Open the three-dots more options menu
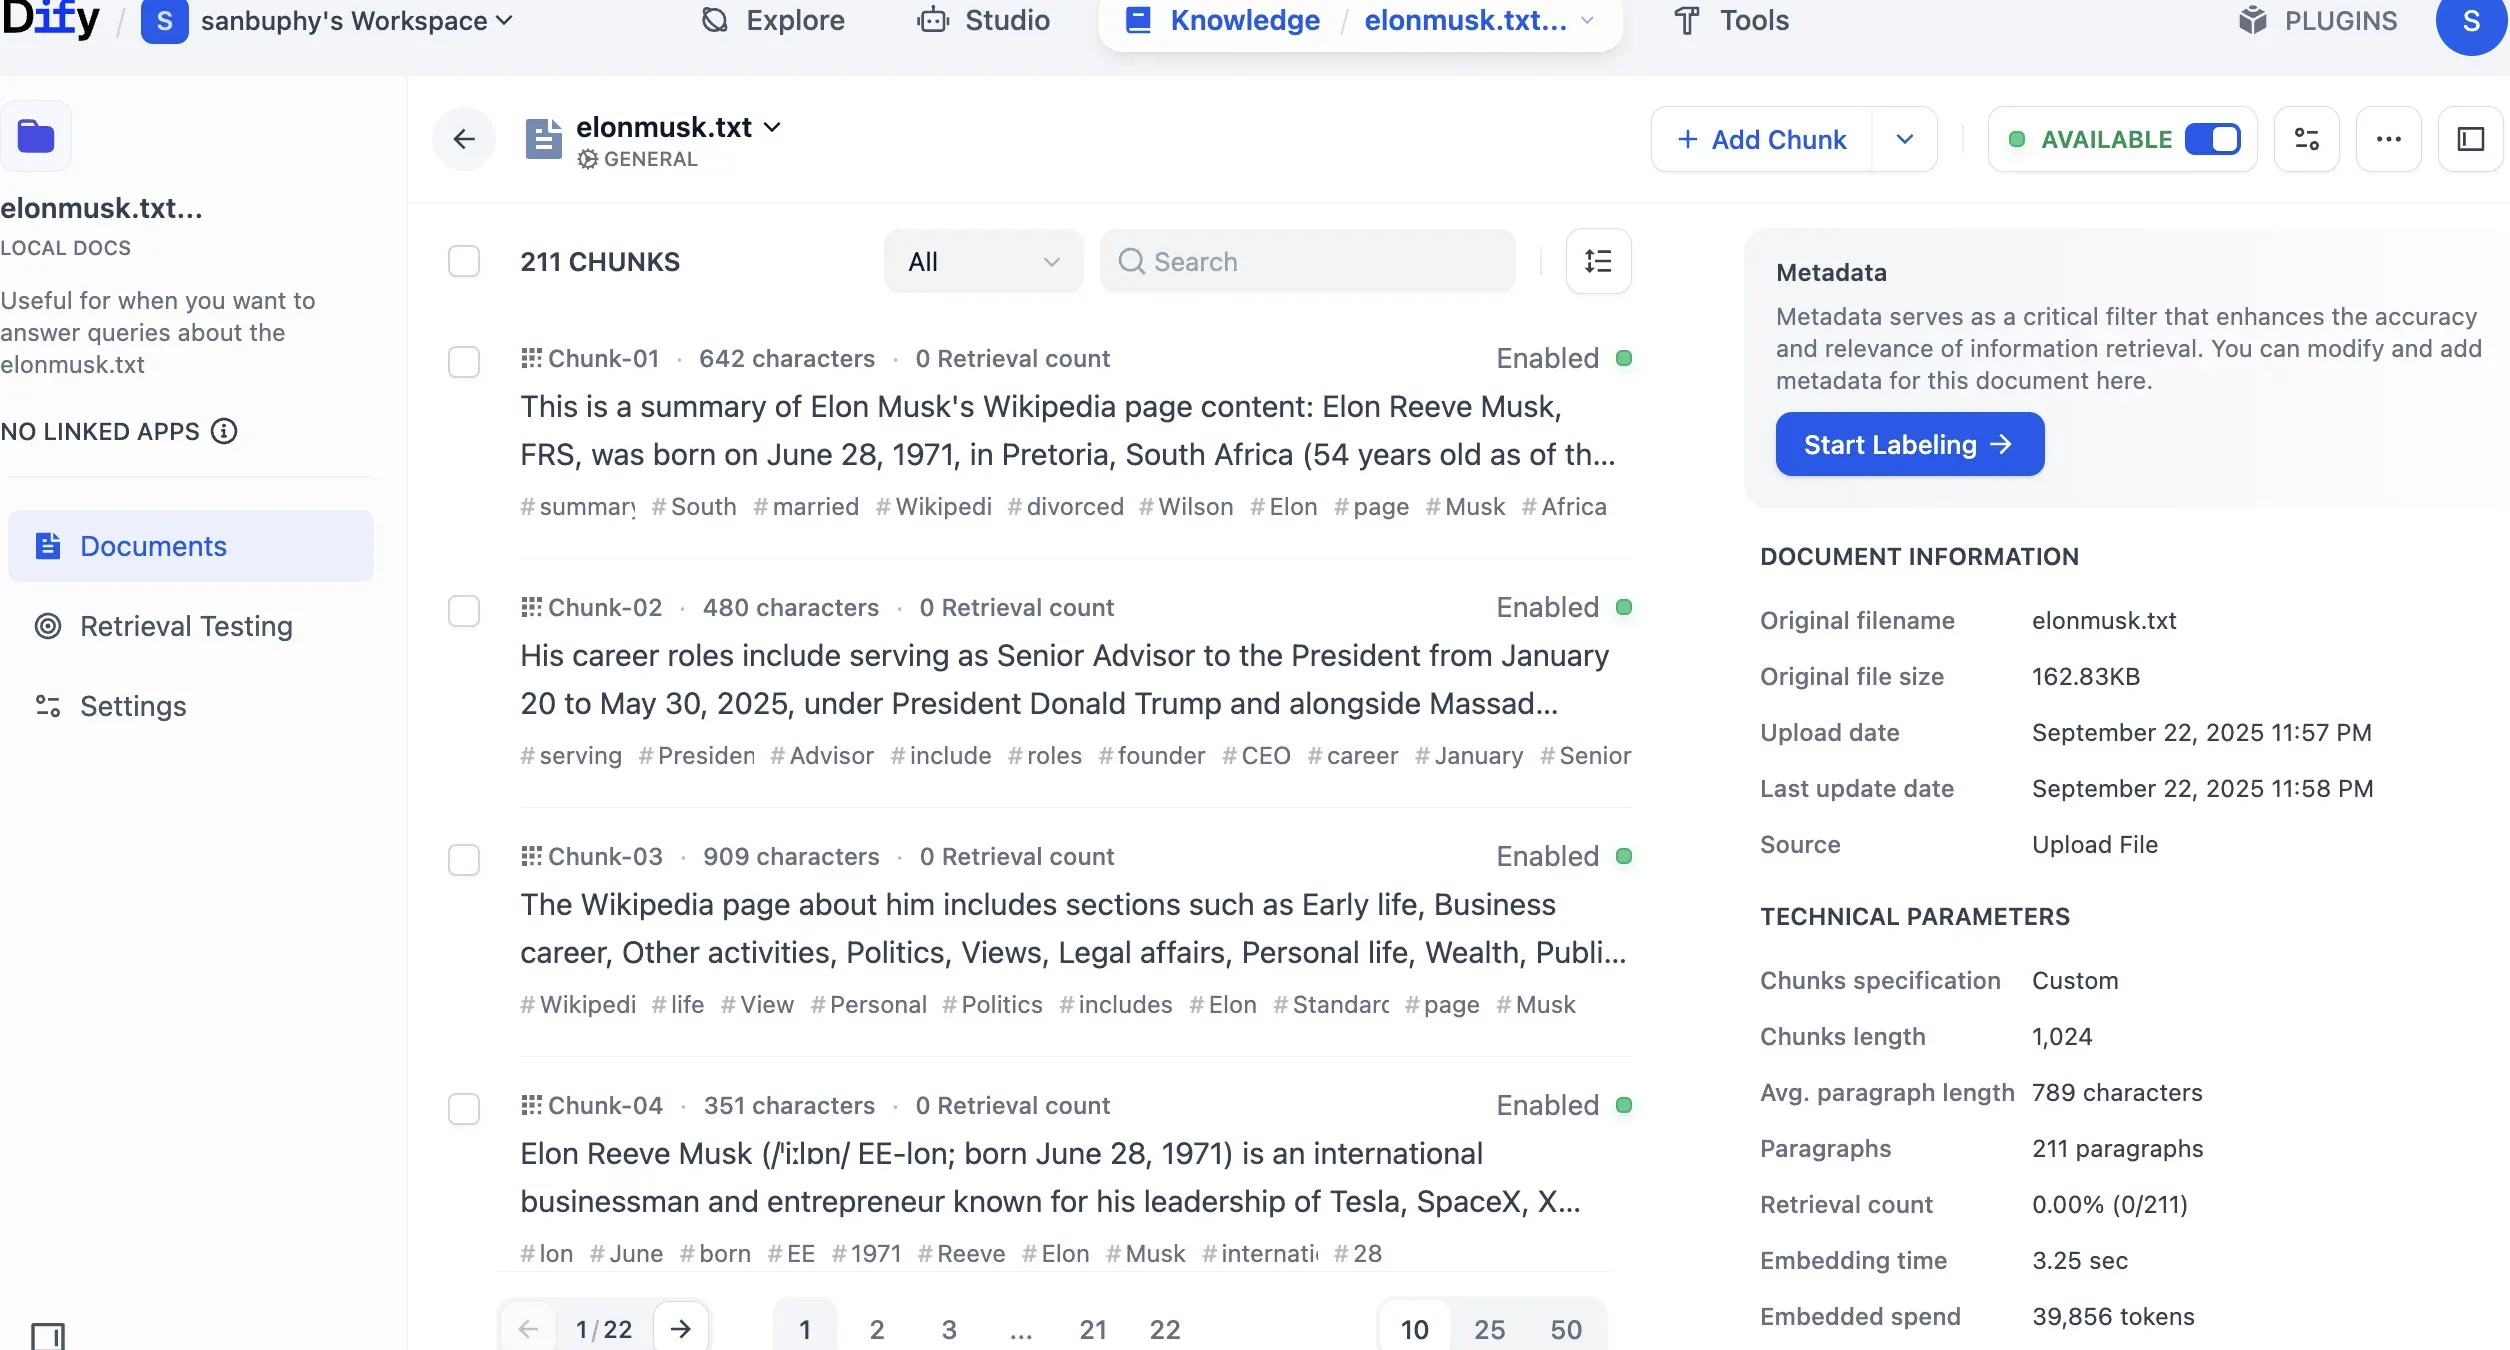 click(2389, 139)
